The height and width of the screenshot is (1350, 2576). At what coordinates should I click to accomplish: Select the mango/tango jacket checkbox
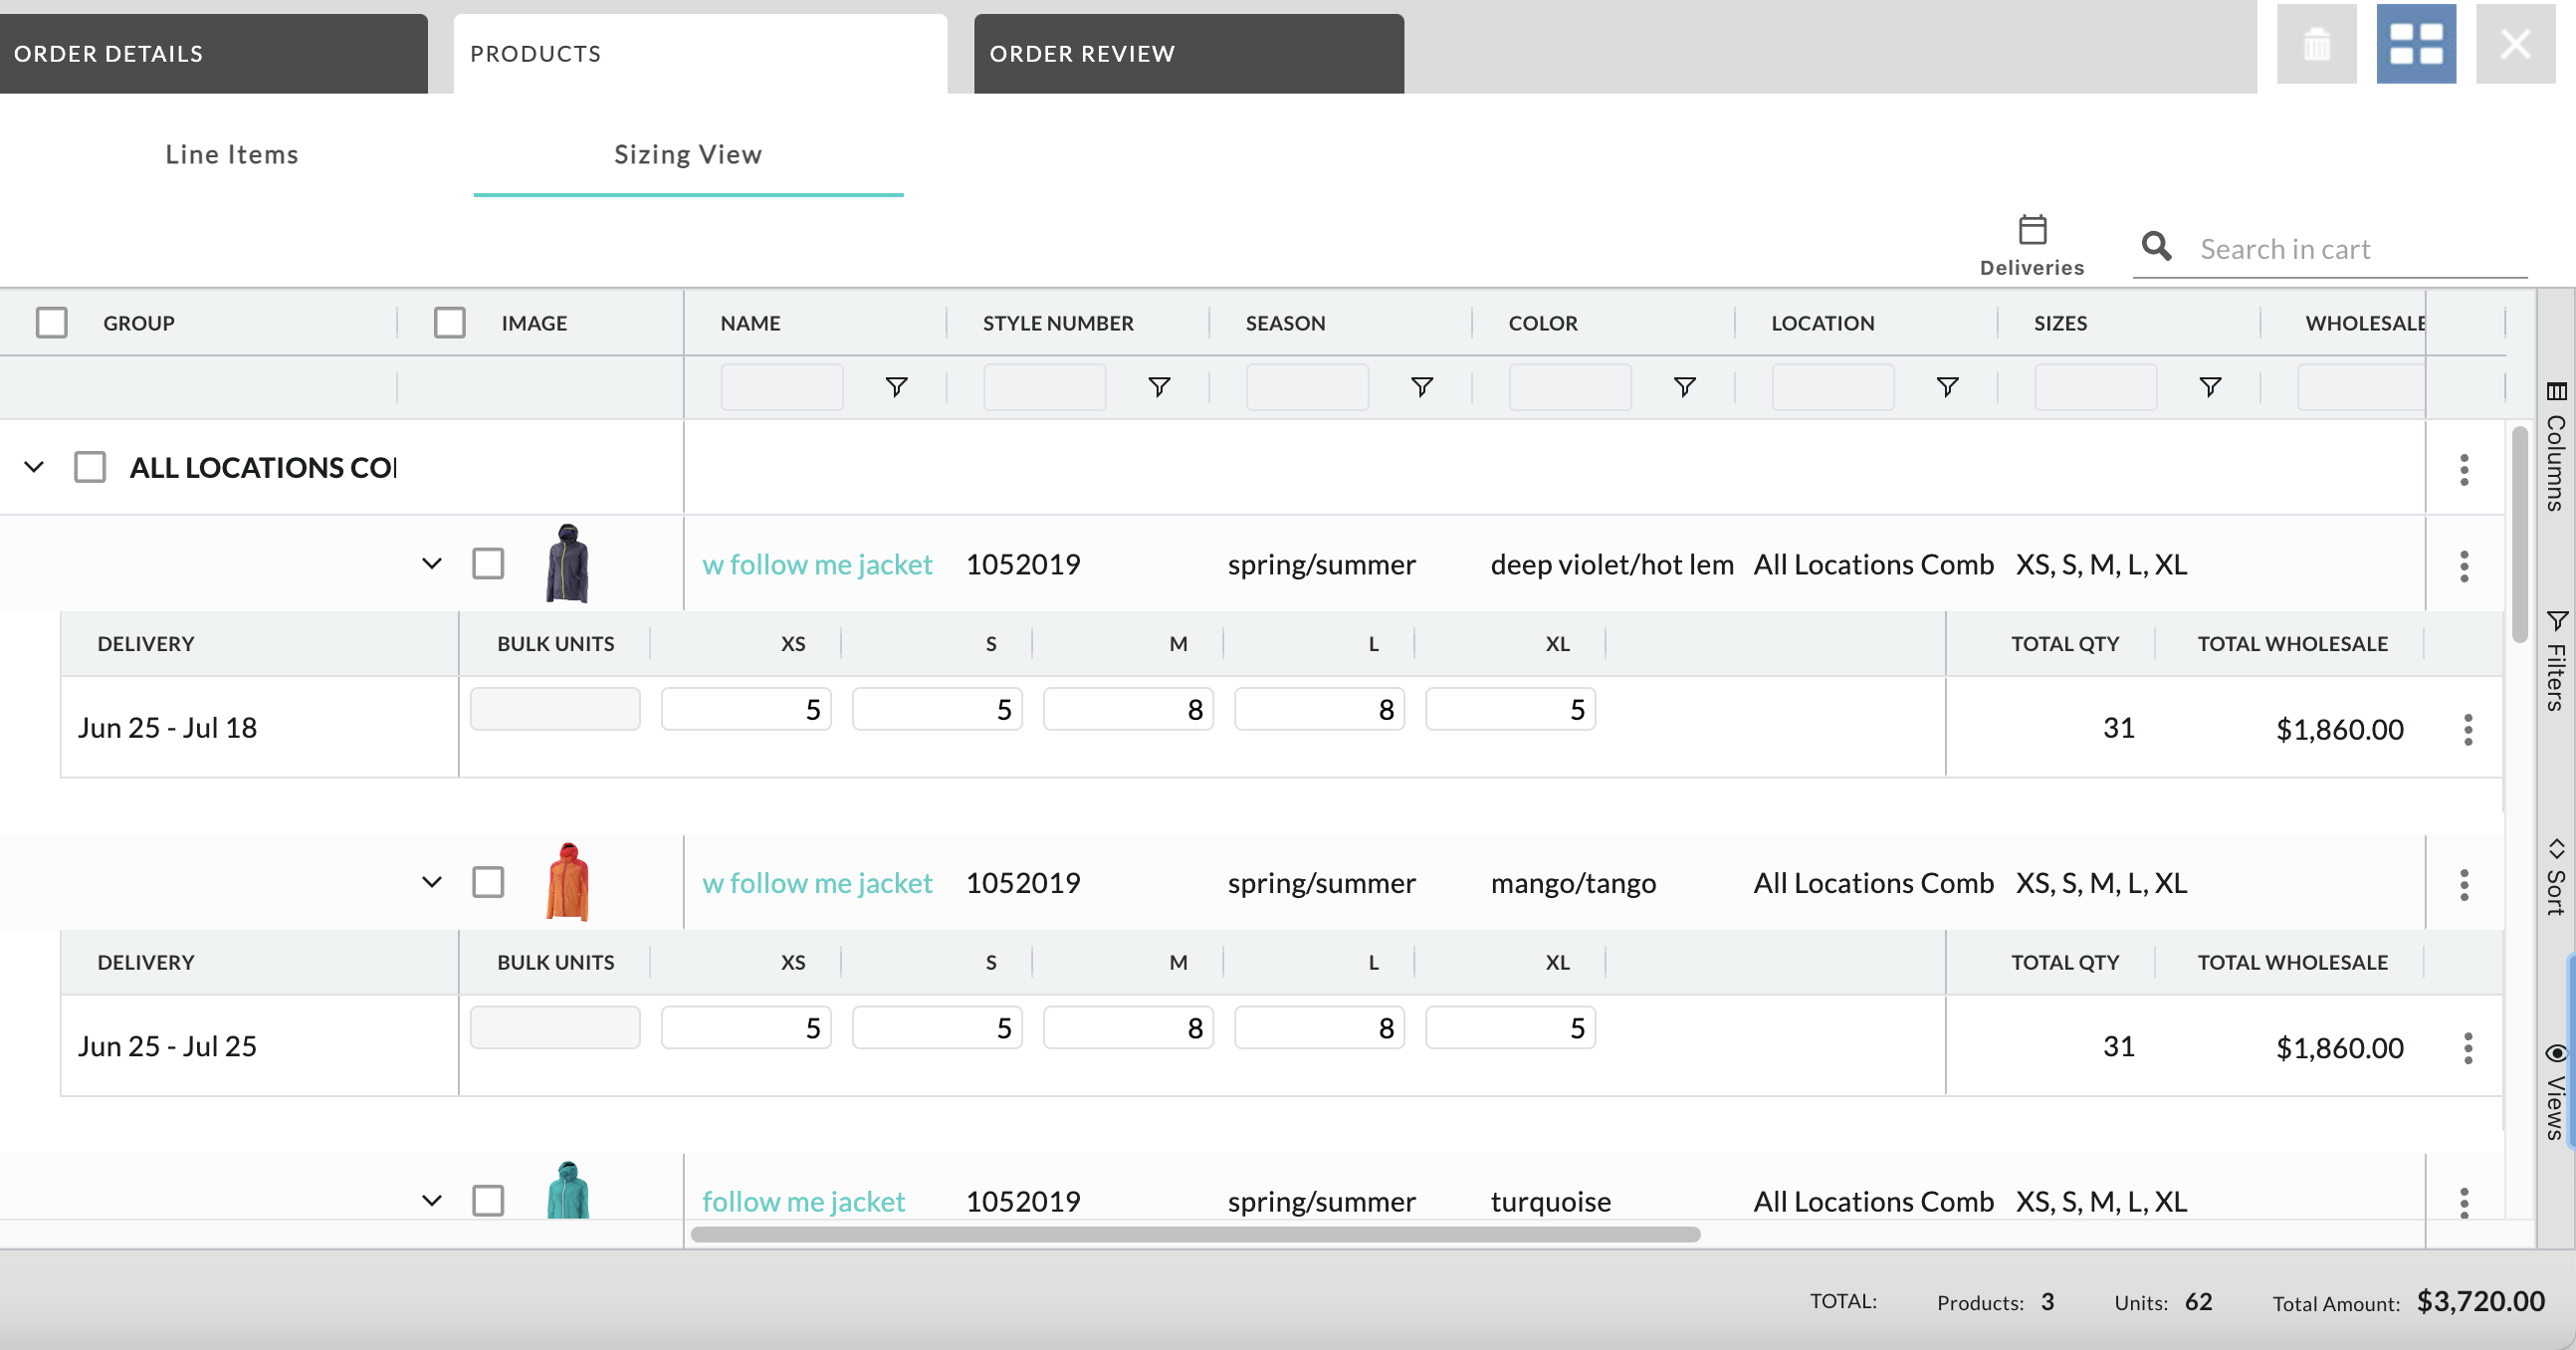click(488, 882)
